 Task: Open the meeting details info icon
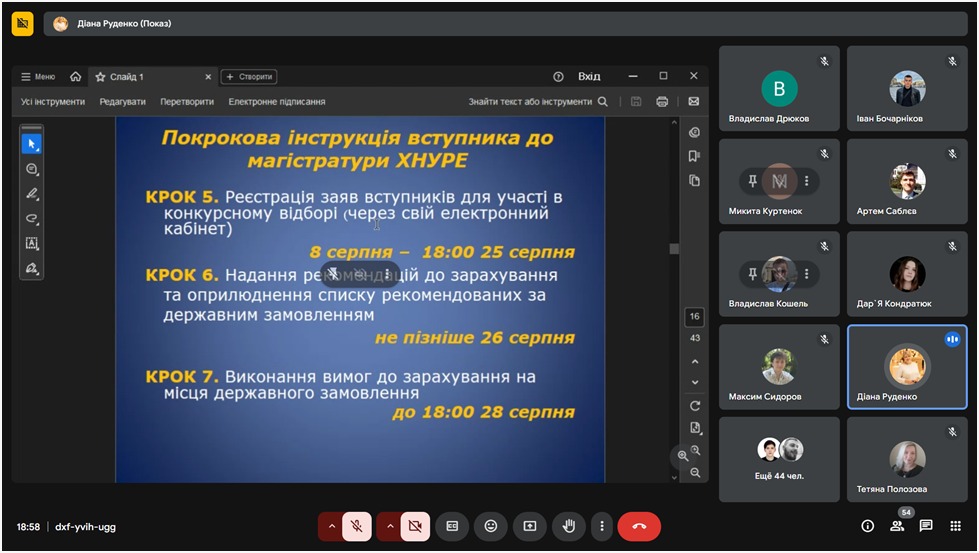coord(867,526)
